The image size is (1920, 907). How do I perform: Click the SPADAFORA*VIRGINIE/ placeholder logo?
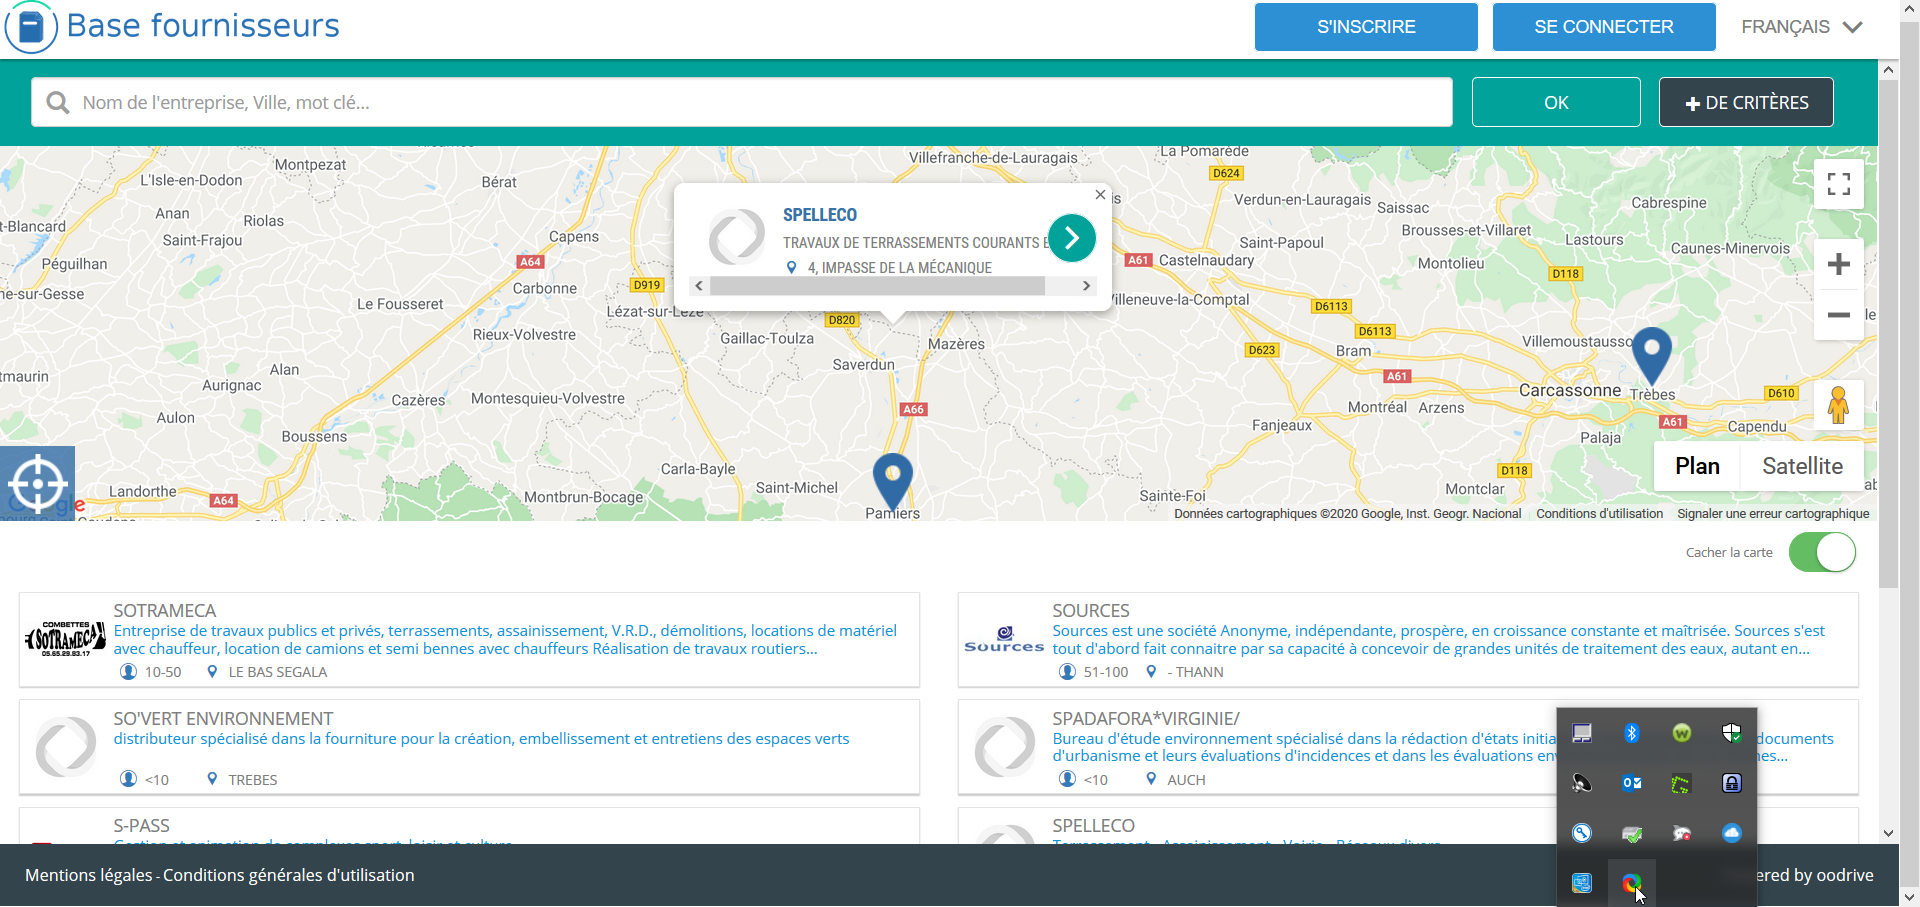tap(1005, 747)
